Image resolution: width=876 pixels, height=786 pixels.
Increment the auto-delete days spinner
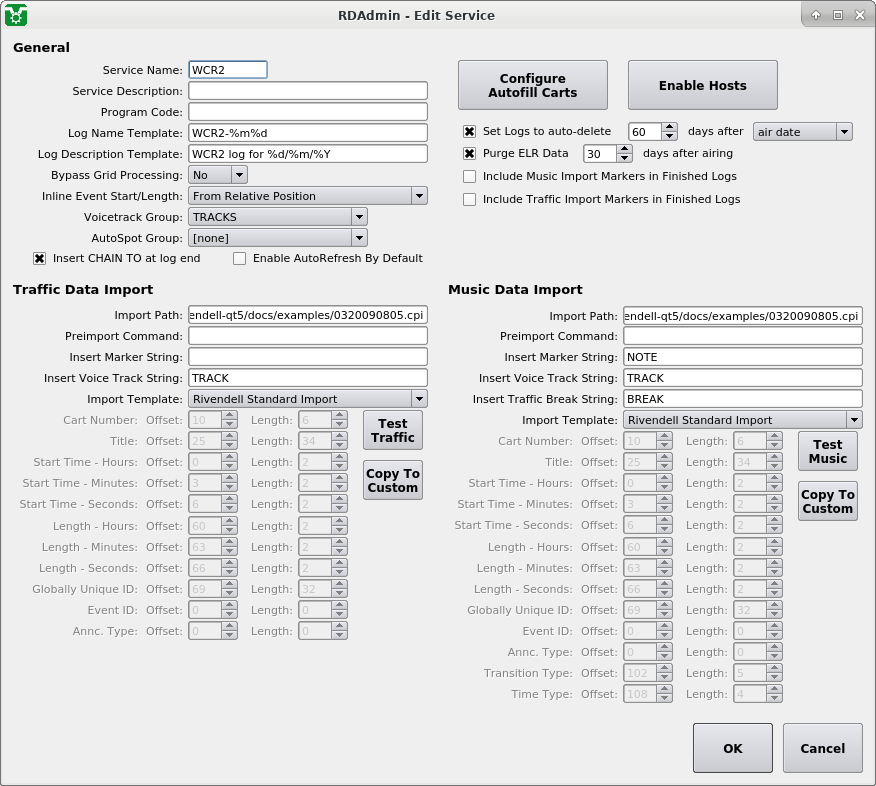pos(671,126)
